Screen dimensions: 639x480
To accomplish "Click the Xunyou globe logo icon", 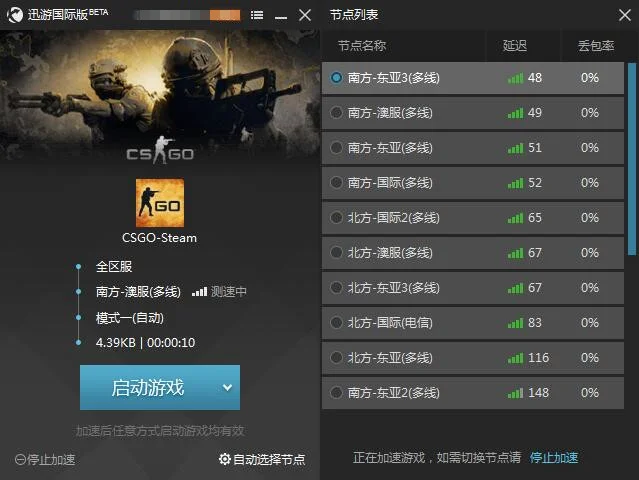I will pos(15,15).
